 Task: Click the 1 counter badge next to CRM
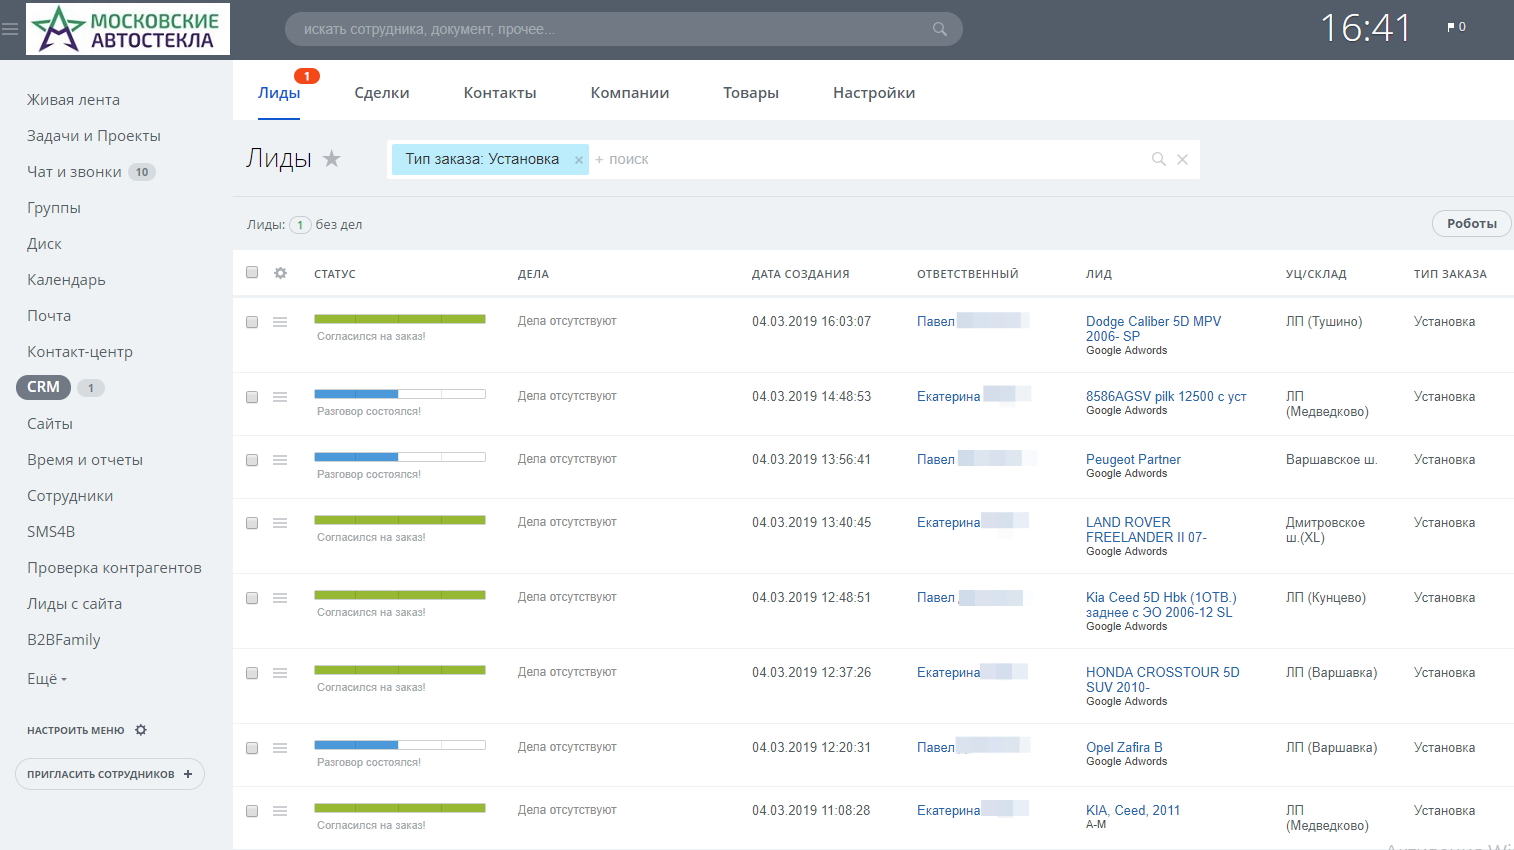[91, 388]
